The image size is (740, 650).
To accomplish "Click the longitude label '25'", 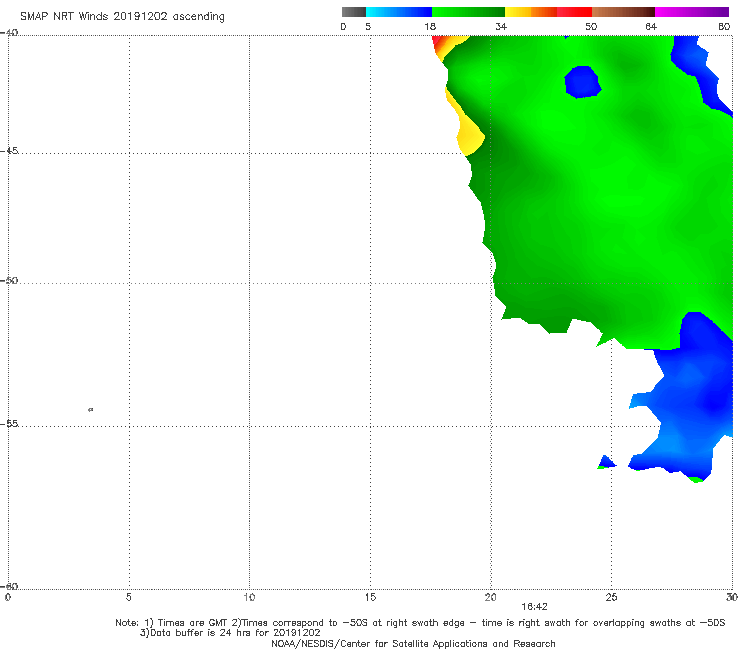I will tap(611, 597).
